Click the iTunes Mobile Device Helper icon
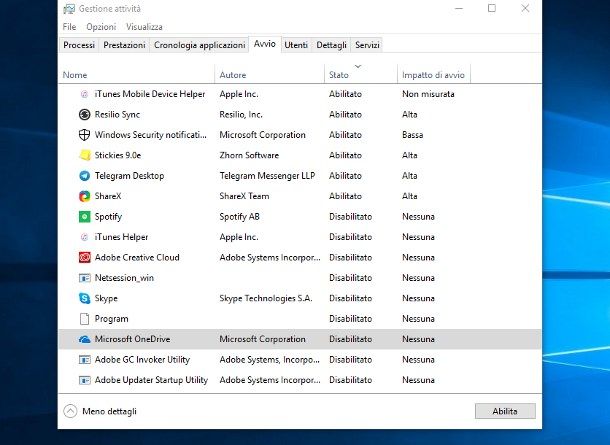Screen dimensions: 610x445 point(84,94)
